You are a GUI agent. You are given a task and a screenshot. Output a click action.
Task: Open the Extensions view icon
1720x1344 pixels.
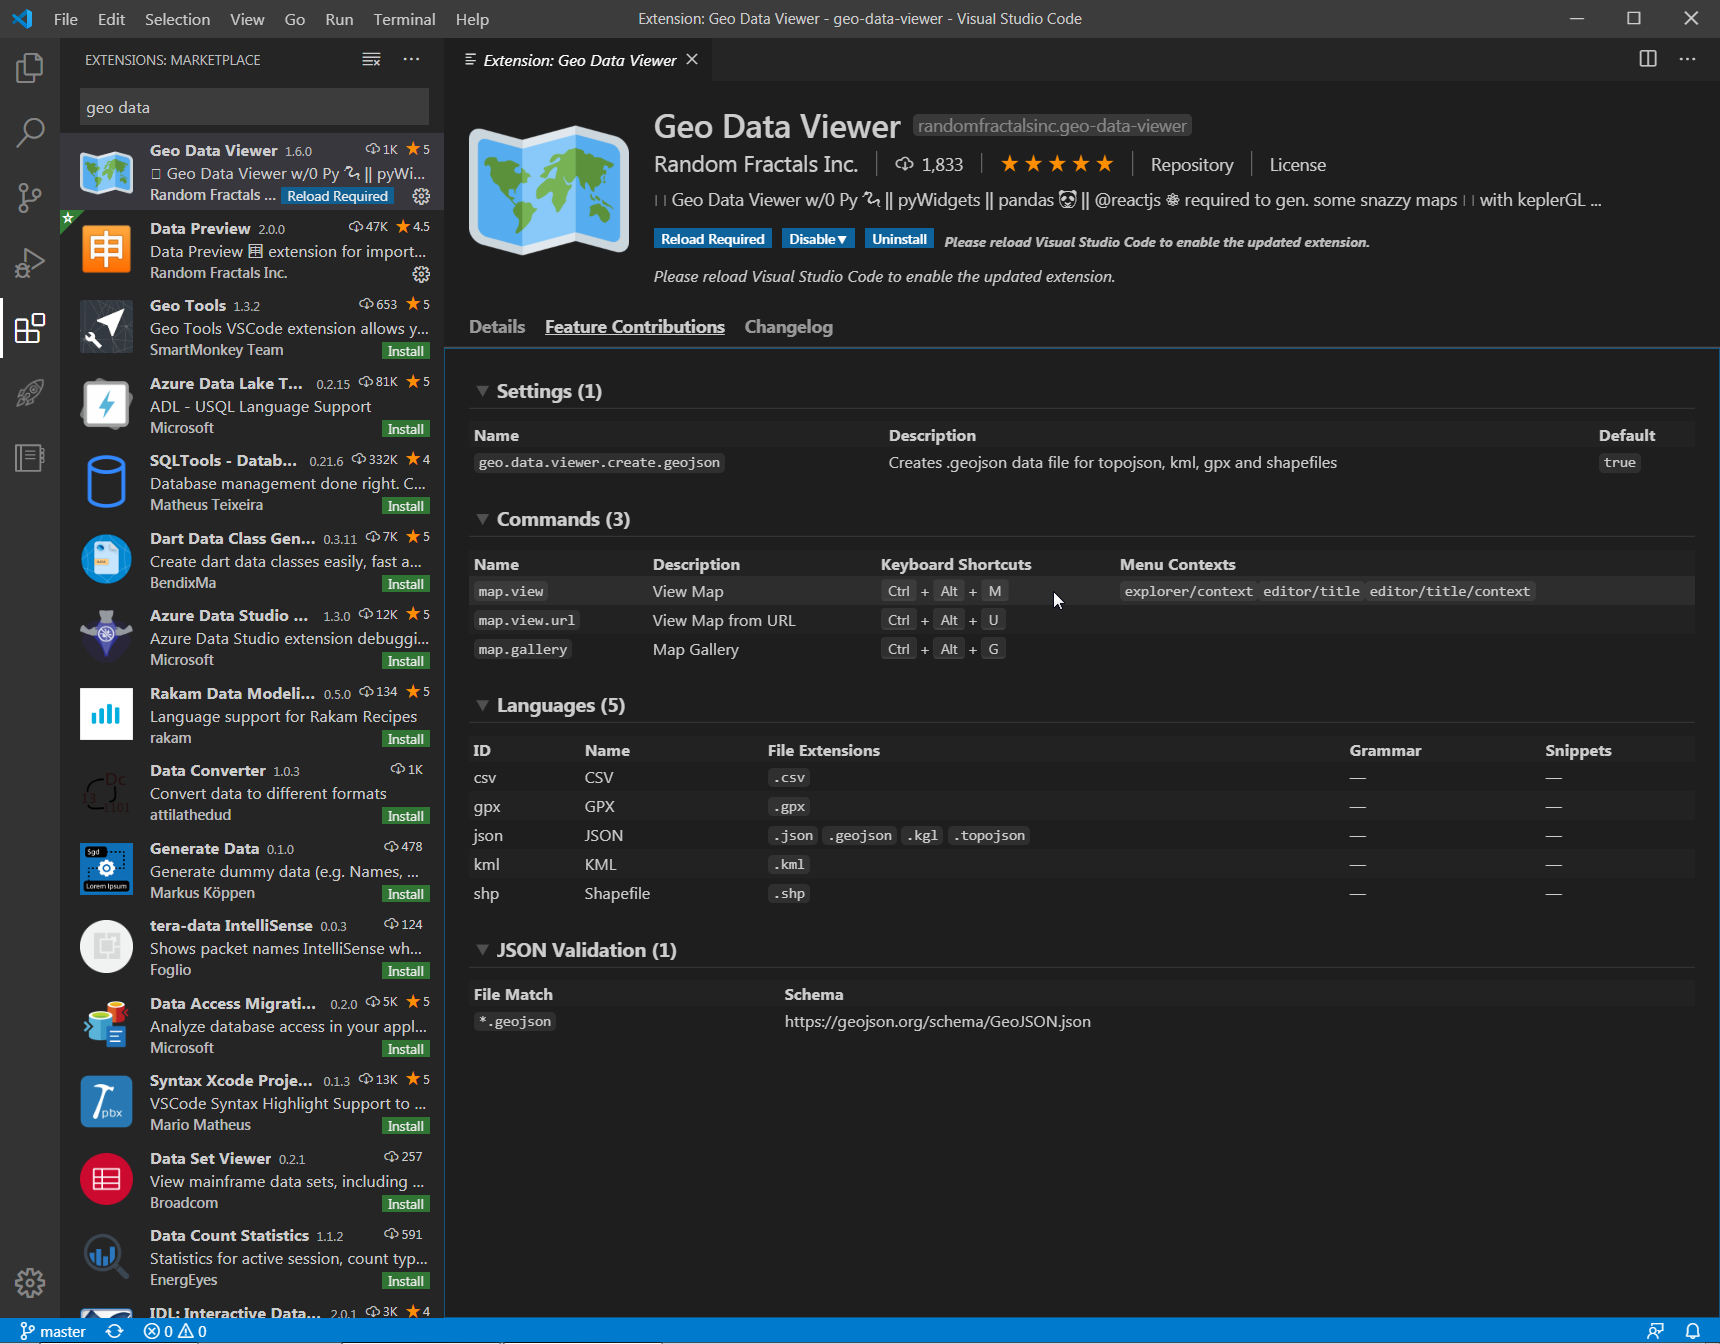[x=30, y=327]
